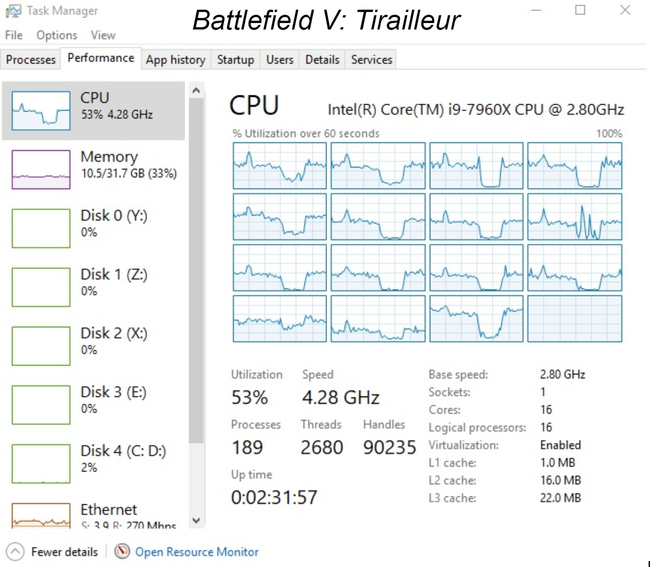Click the first logical processor graph
650x567 pixels.
[280, 166]
